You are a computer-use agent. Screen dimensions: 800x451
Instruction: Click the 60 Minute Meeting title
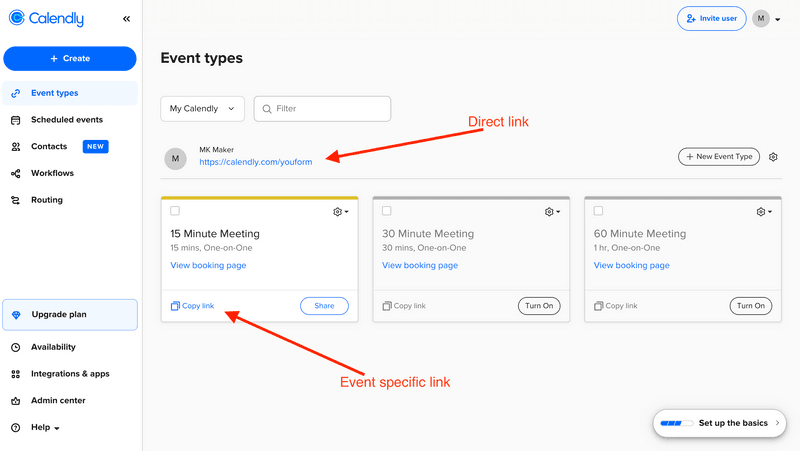[640, 234]
